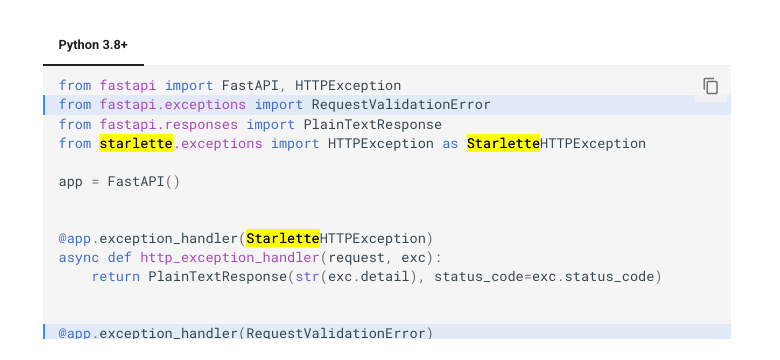The width and height of the screenshot is (780, 360).
Task: Copy the code block to clipboard
Action: tap(710, 86)
